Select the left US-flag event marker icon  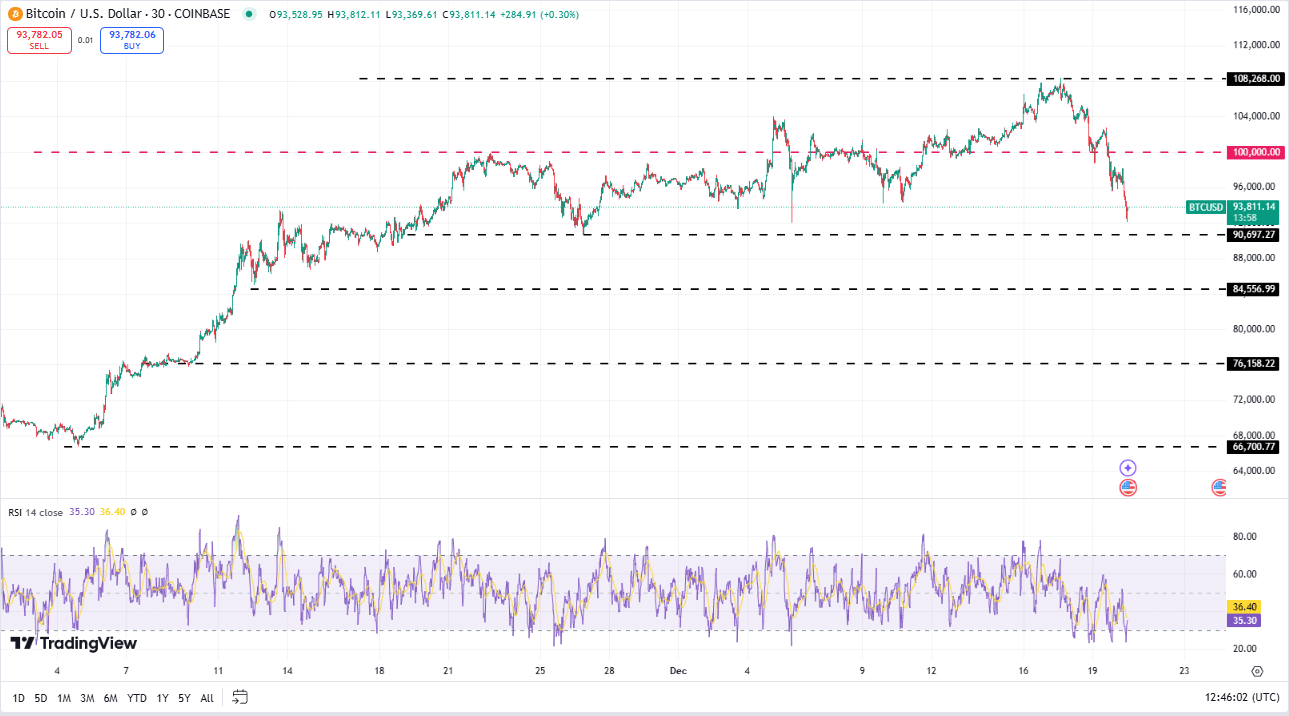[1128, 489]
